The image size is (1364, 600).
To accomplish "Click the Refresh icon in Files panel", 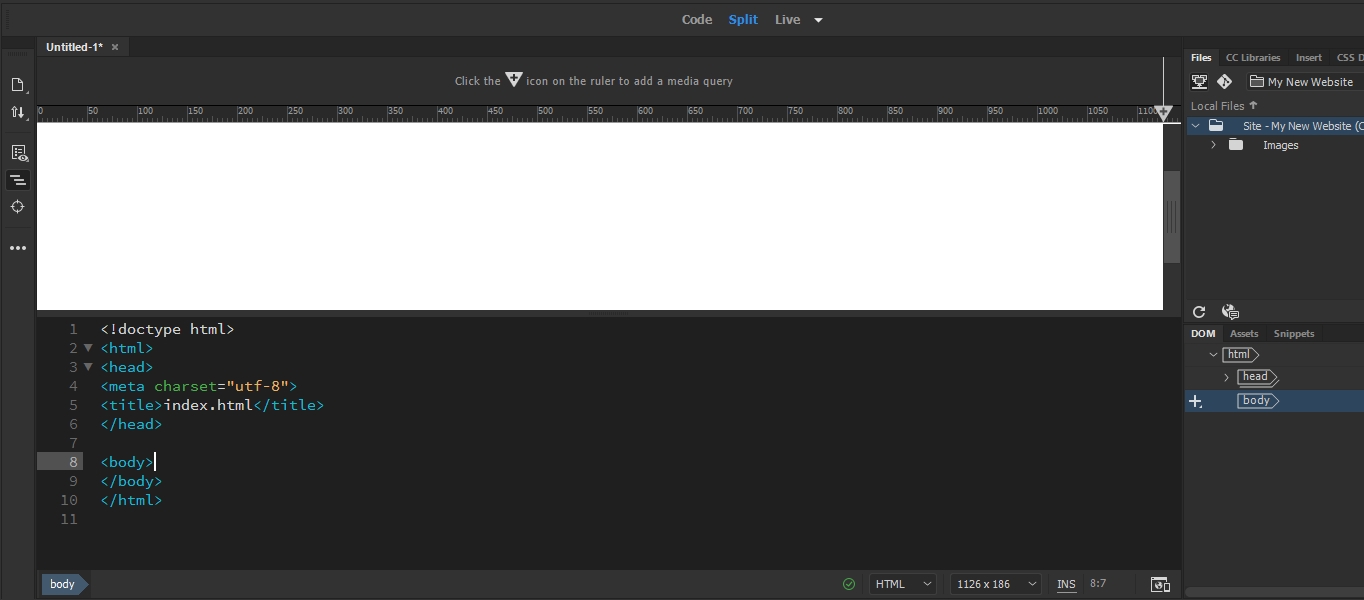I will pyautogui.click(x=1199, y=312).
